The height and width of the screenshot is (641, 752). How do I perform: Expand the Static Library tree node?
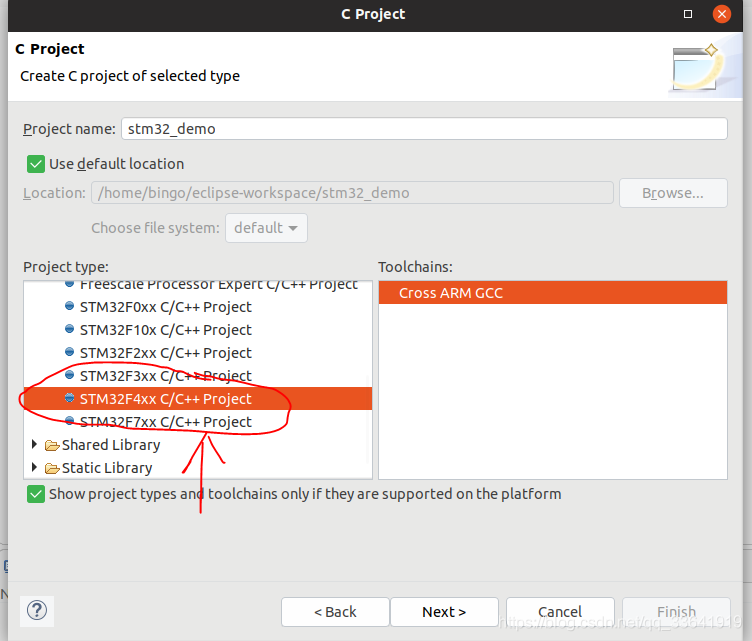(x=36, y=468)
